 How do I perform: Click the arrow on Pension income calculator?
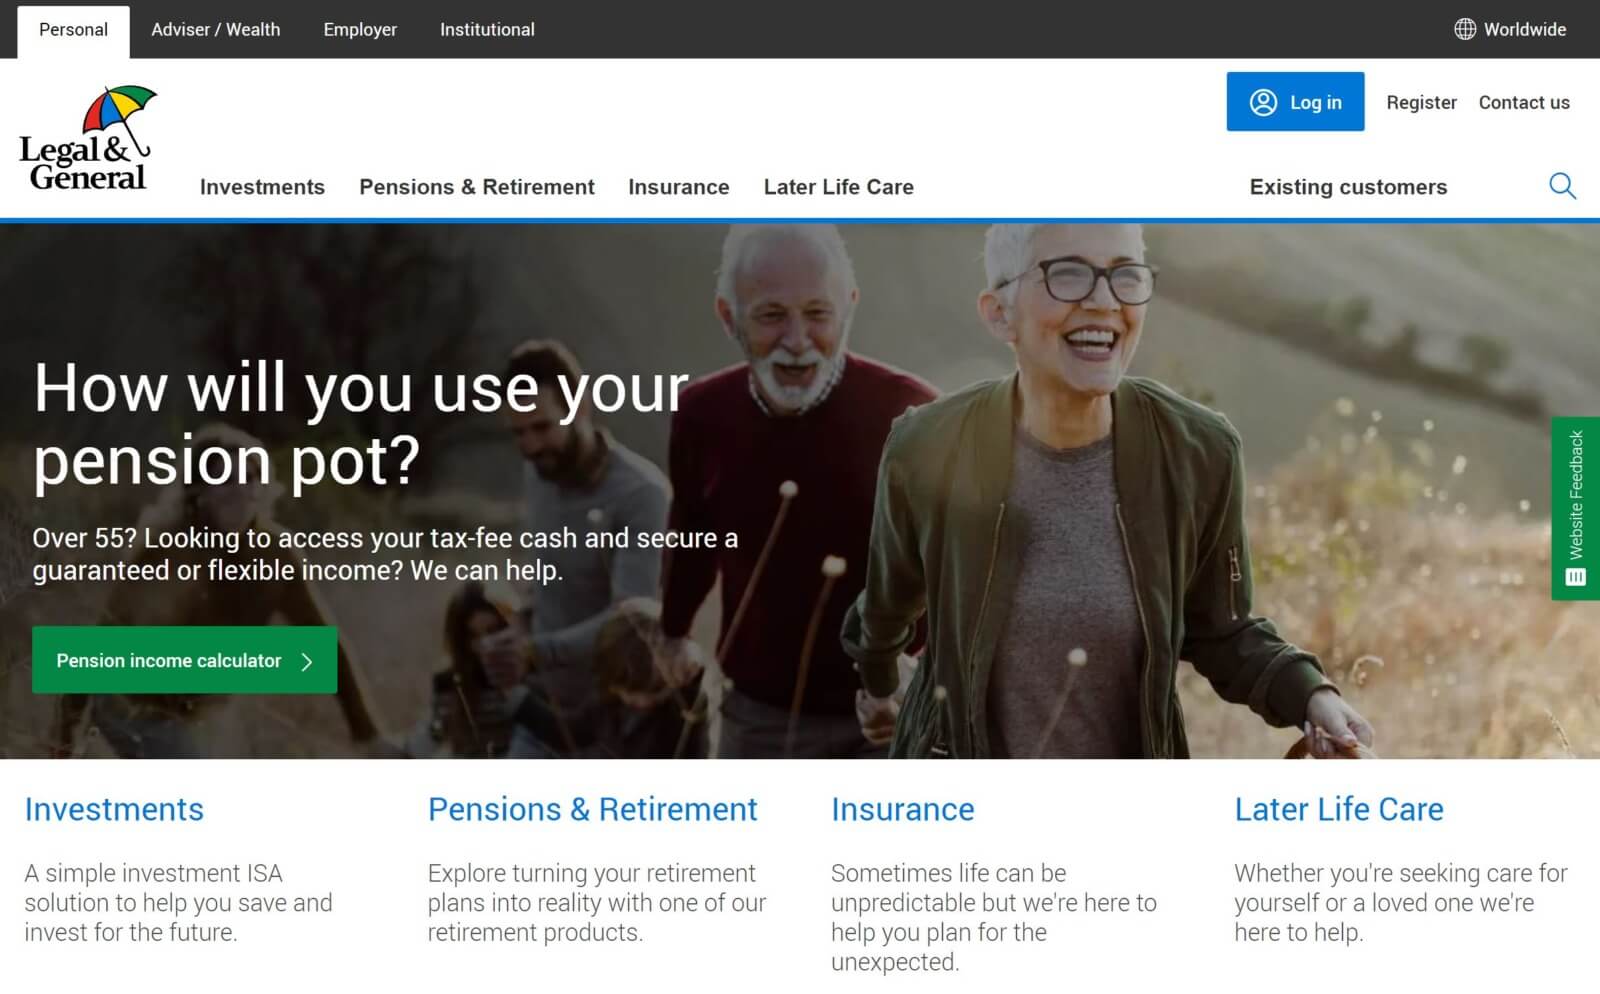pos(307,661)
